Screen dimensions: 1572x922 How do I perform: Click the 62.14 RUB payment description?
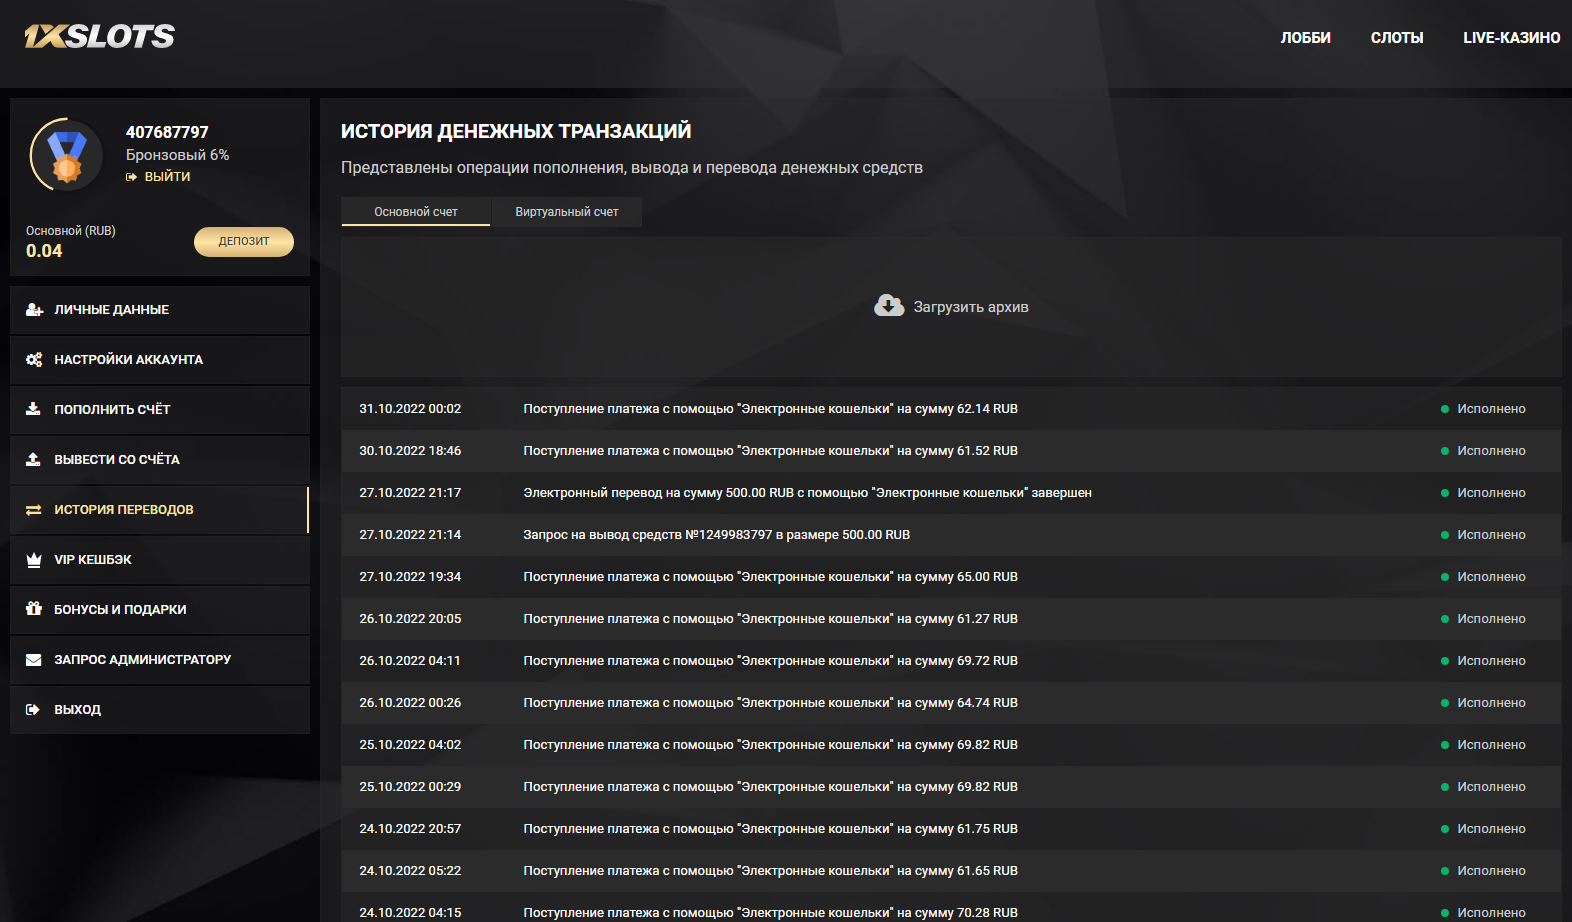[770, 409]
